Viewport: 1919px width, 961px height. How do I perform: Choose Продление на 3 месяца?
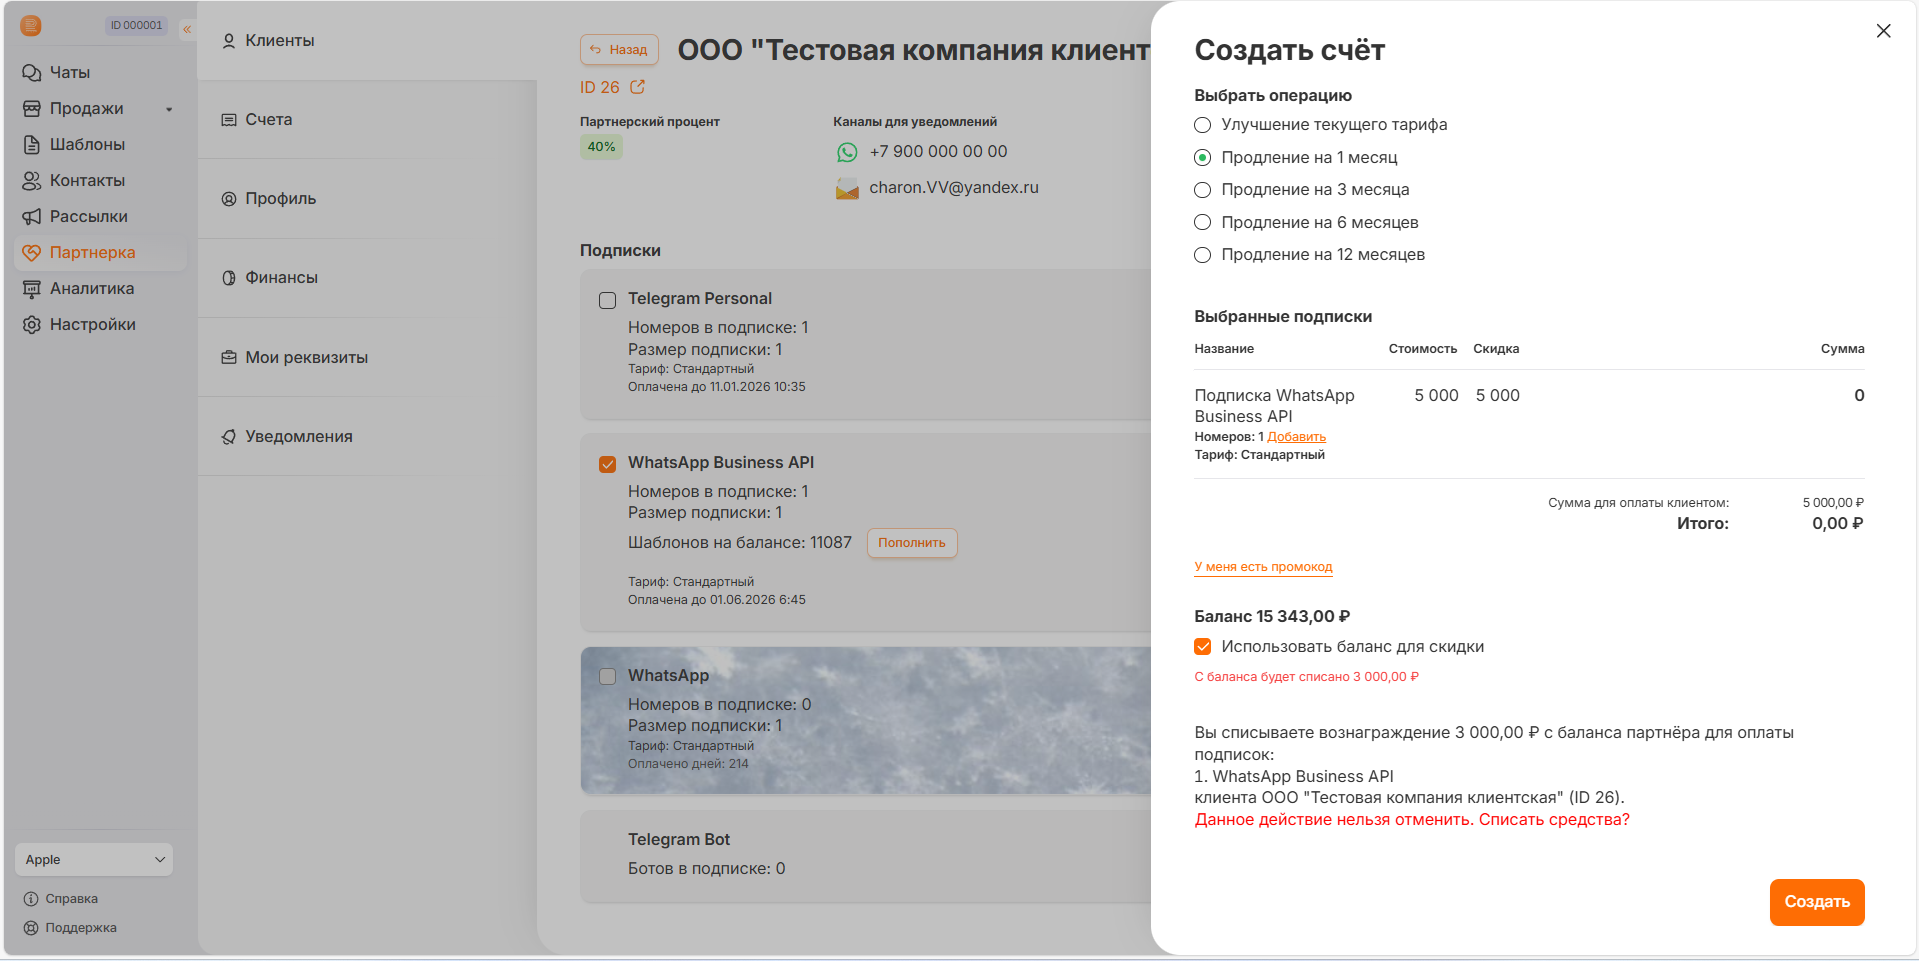[1203, 190]
